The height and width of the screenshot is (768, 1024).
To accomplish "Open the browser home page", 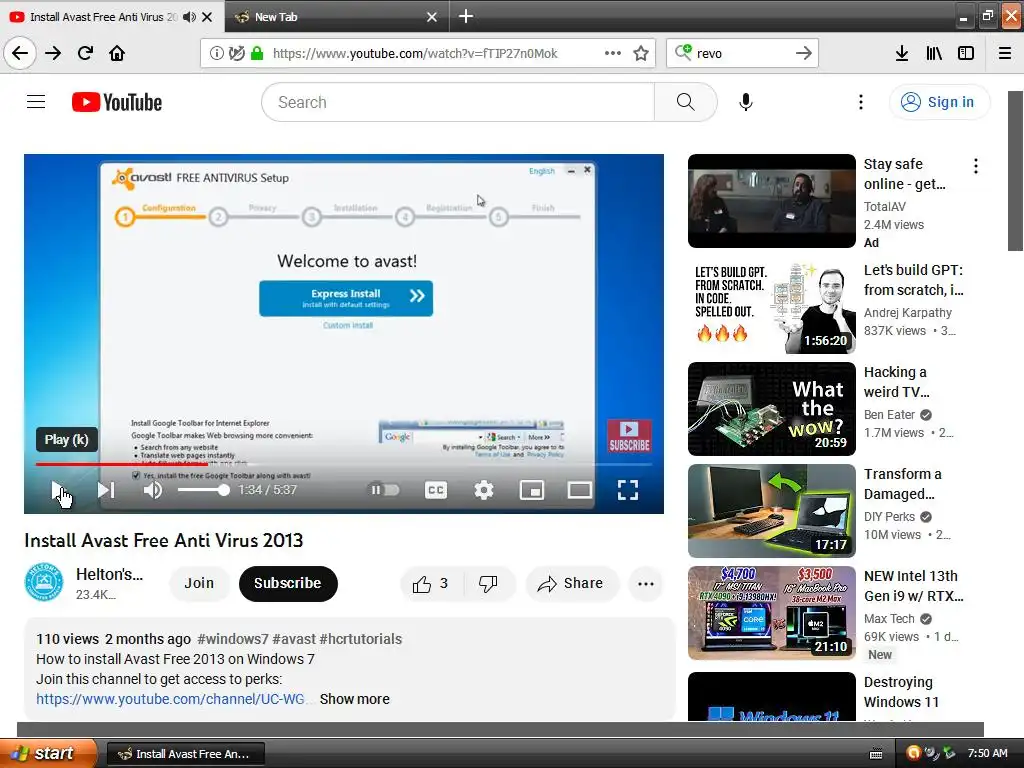I will tap(117, 53).
